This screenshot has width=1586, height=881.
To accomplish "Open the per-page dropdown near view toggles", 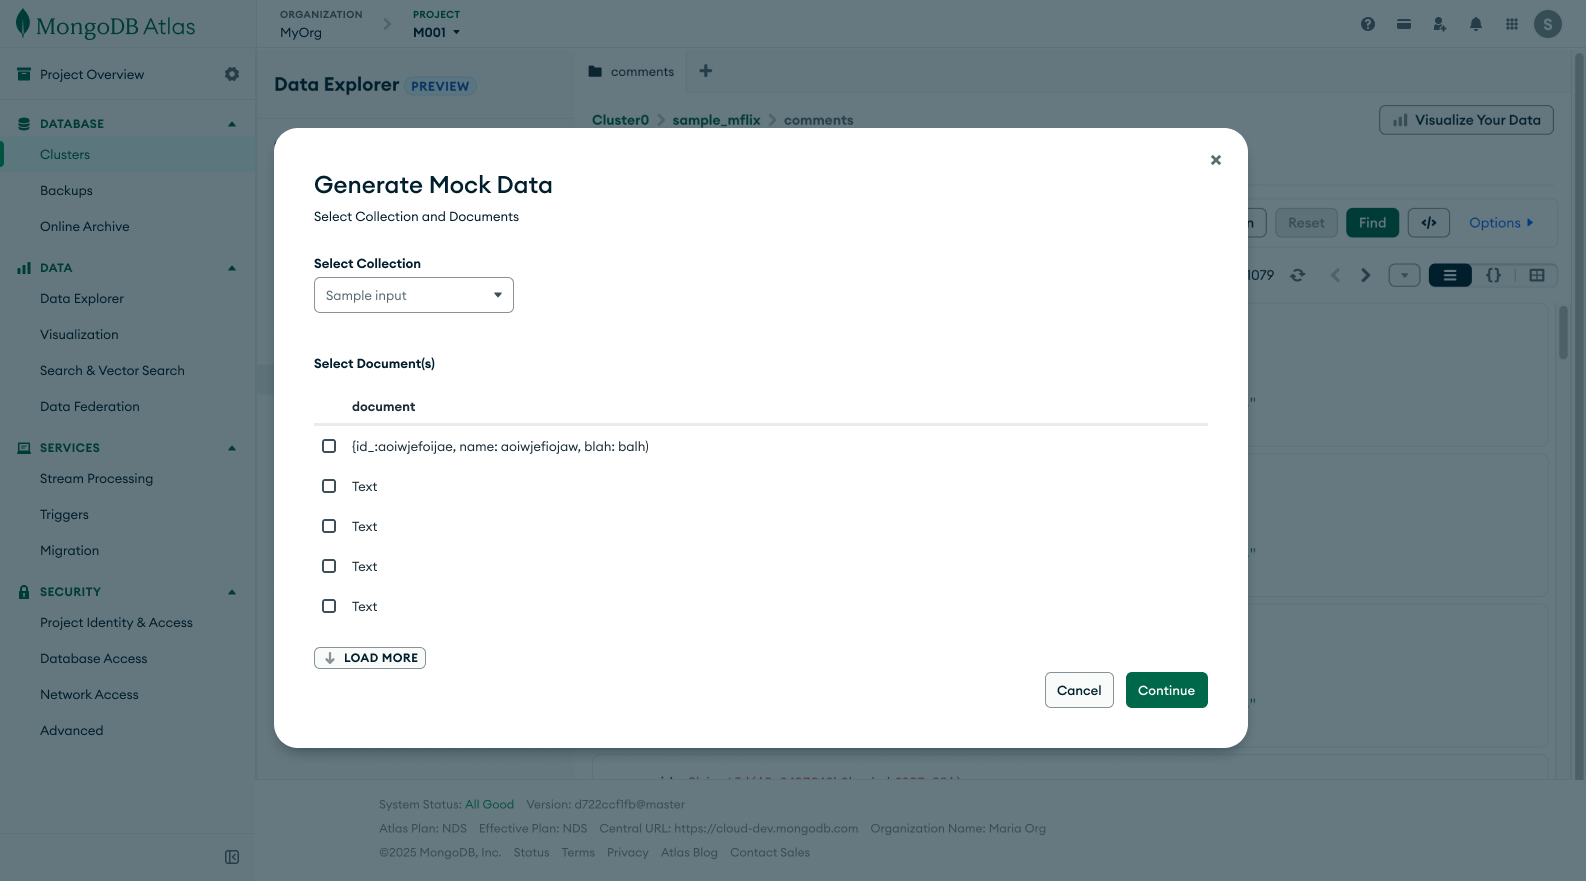I will pos(1404,275).
